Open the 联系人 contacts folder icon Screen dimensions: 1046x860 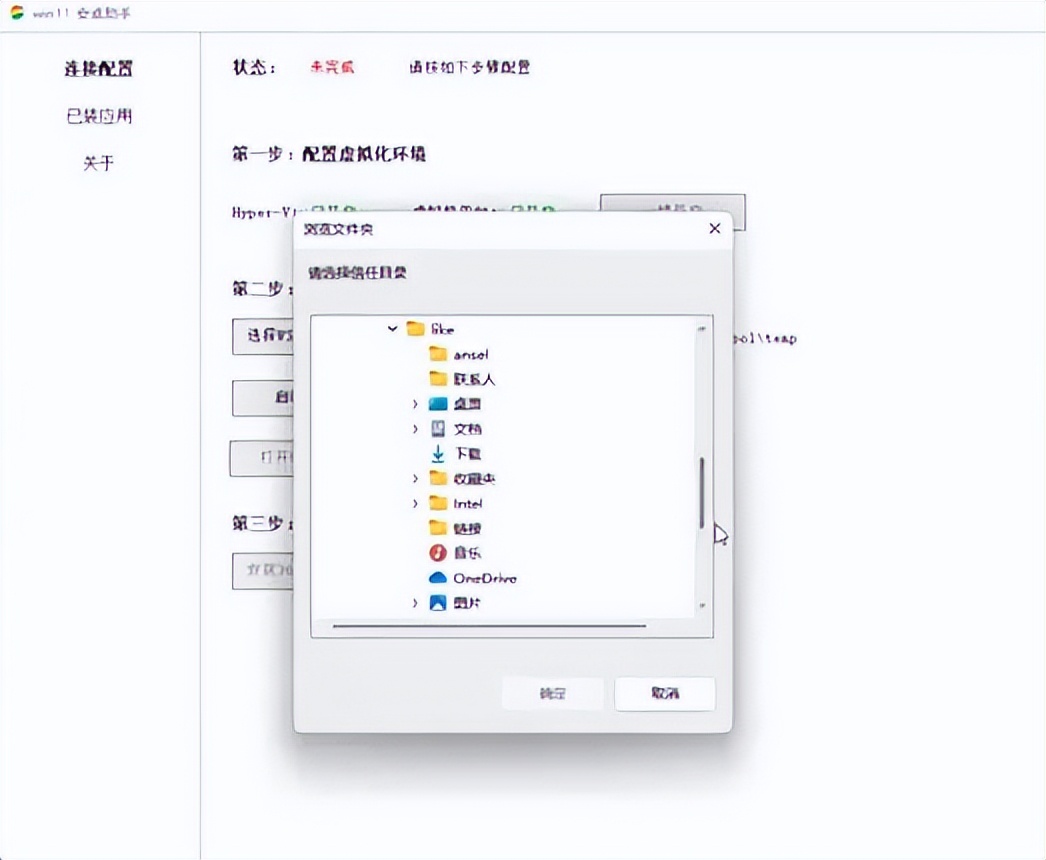click(437, 378)
